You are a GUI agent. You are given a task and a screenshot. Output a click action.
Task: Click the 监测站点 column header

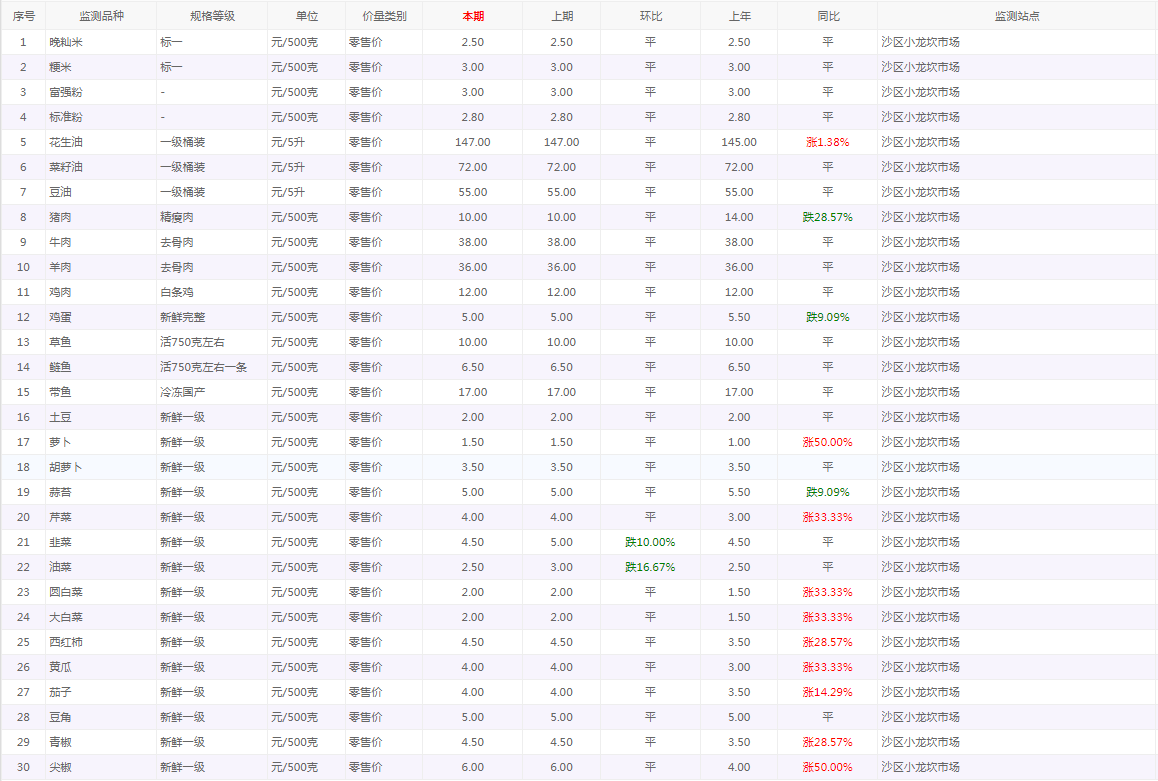(1017, 16)
